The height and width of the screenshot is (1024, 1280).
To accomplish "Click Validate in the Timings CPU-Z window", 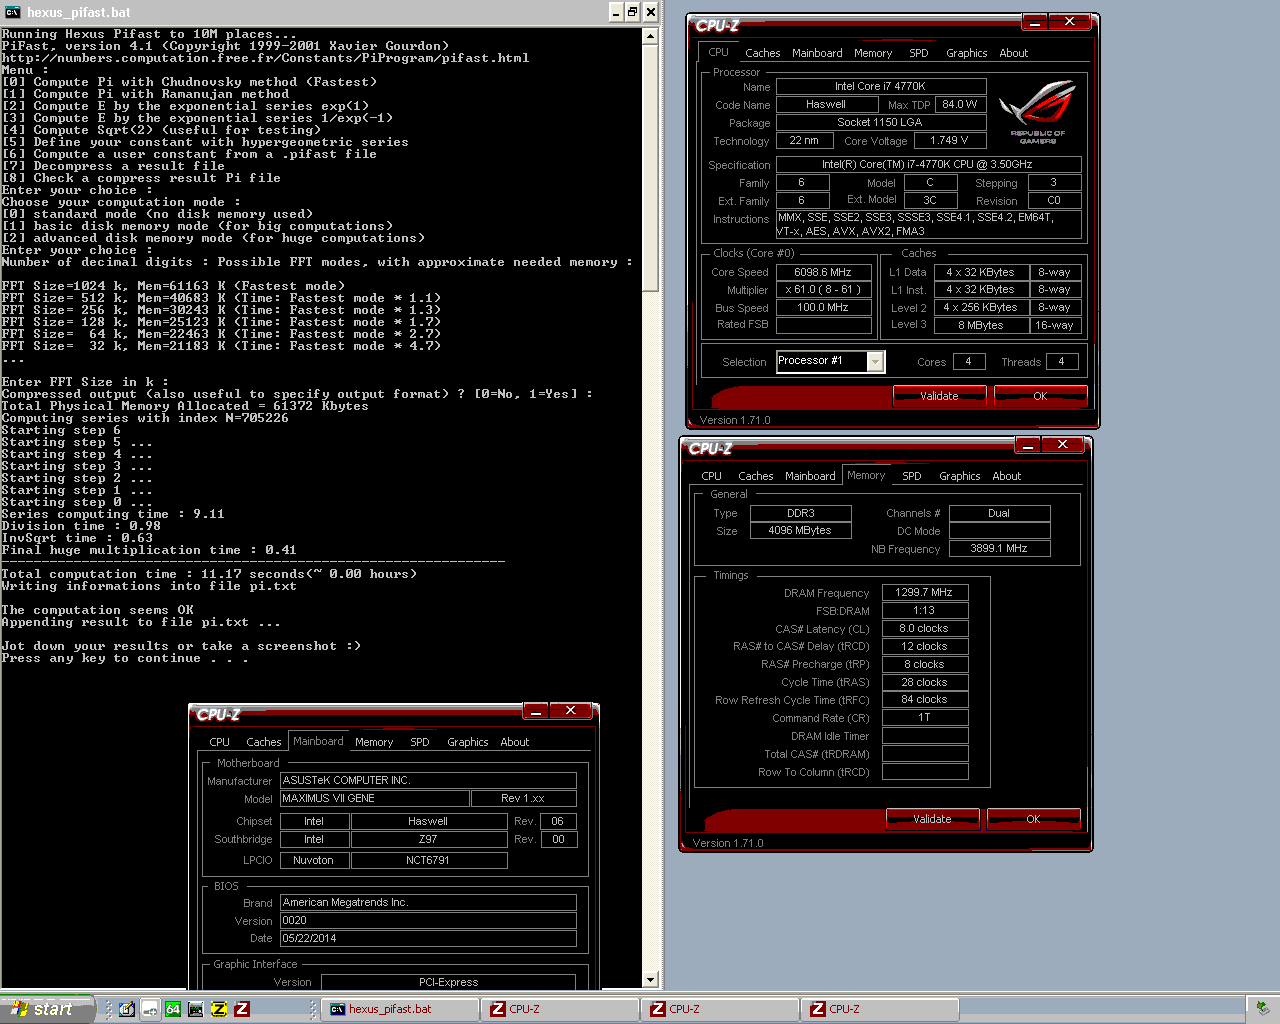I will [932, 819].
